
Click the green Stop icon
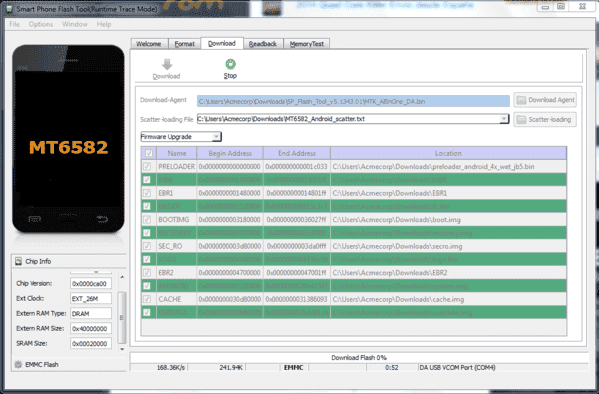230,64
